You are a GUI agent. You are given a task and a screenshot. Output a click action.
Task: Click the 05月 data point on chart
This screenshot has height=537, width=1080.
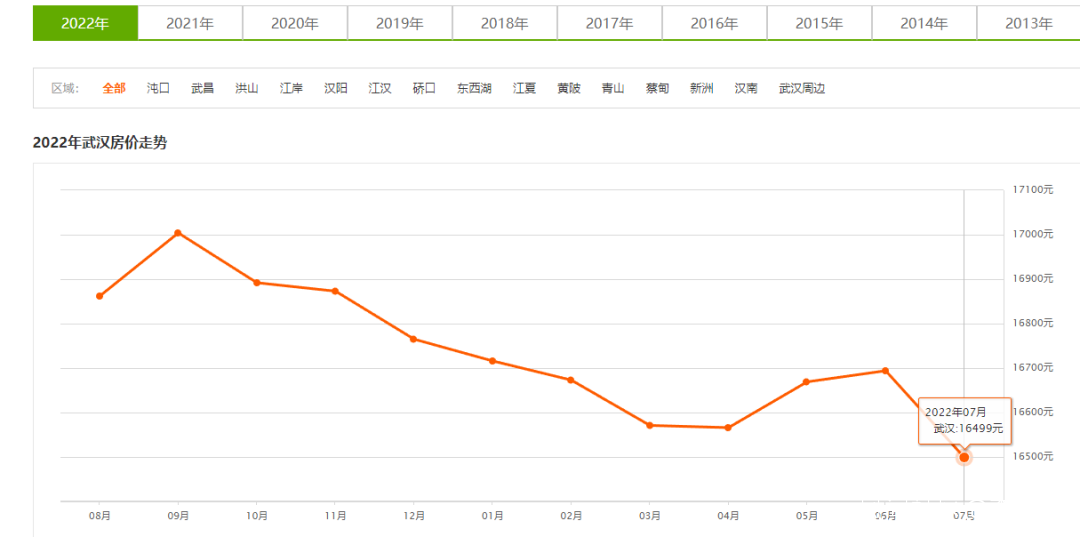807,382
